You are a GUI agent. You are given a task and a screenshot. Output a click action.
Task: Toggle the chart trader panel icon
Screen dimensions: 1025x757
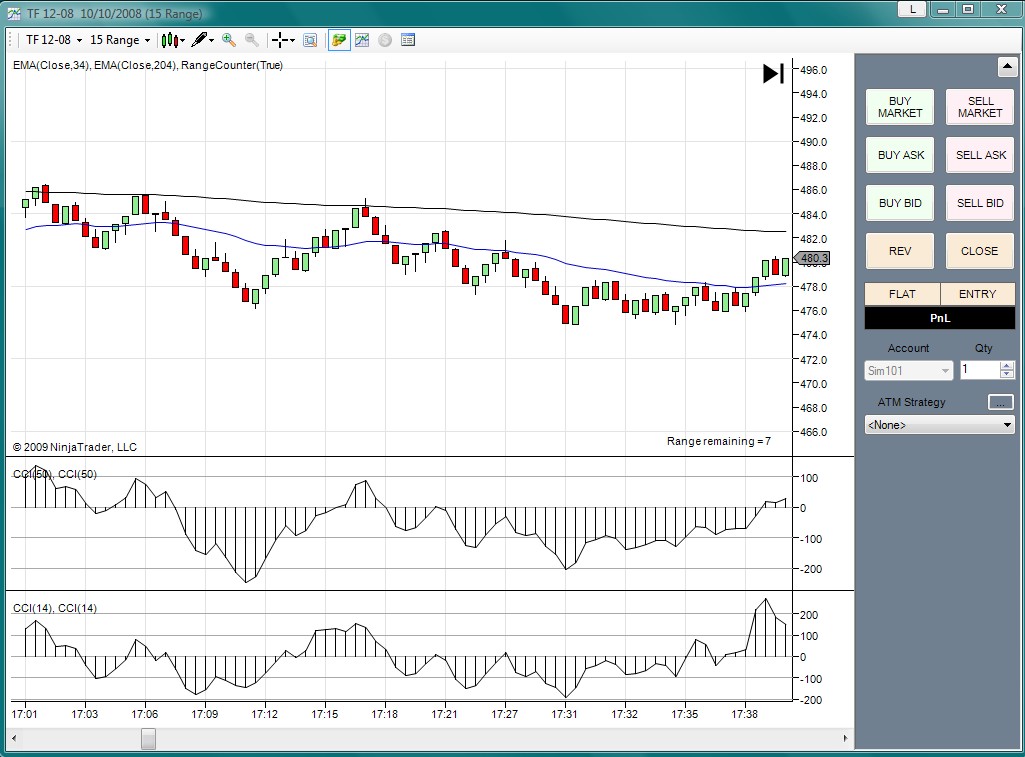pos(339,40)
